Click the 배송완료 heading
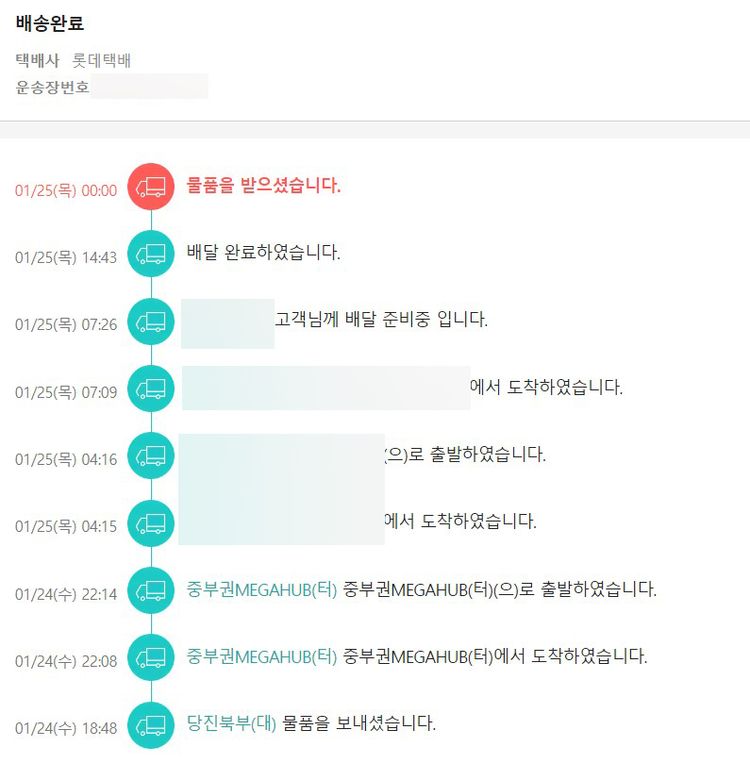Viewport: 750px width, 760px height. tap(50, 24)
